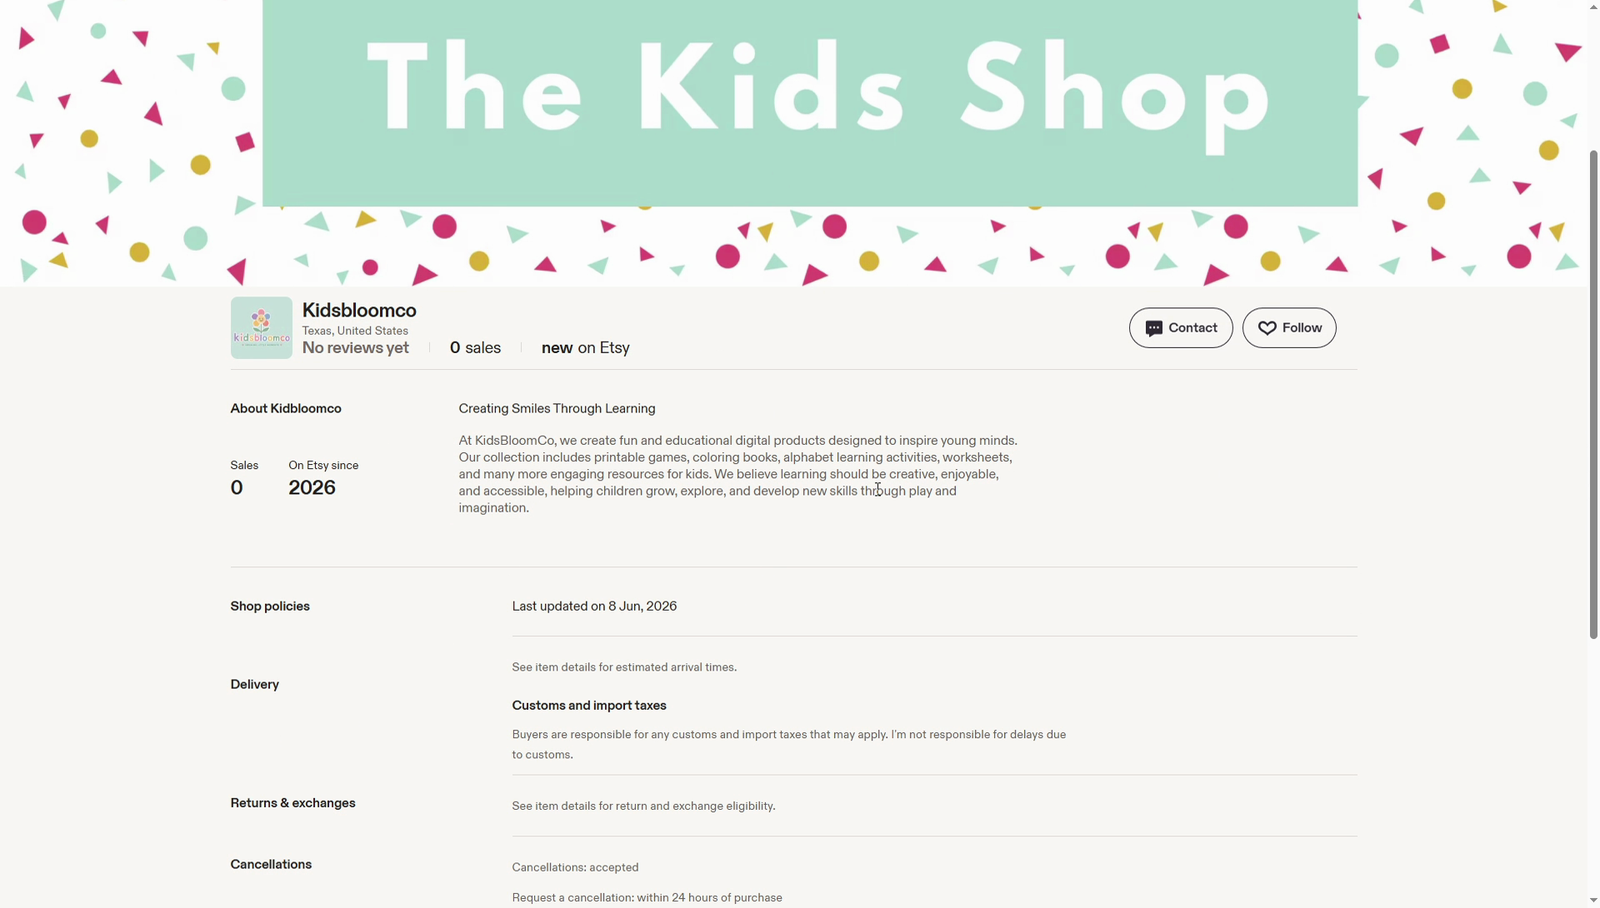Click the chat bubble icon in Contact
The width and height of the screenshot is (1600, 908).
point(1154,328)
